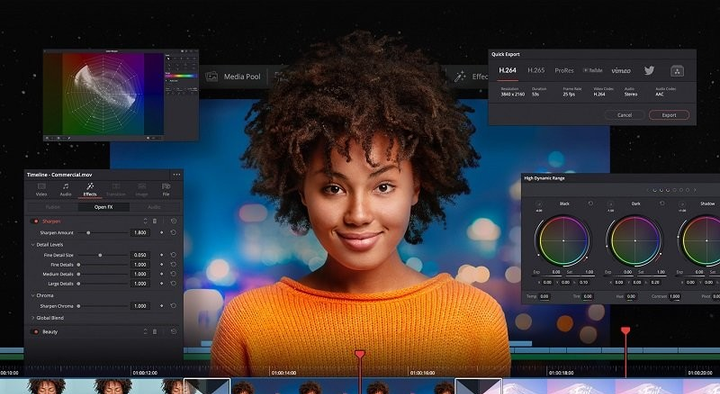
Task: Open the File inspector tab icon
Action: pos(166,186)
